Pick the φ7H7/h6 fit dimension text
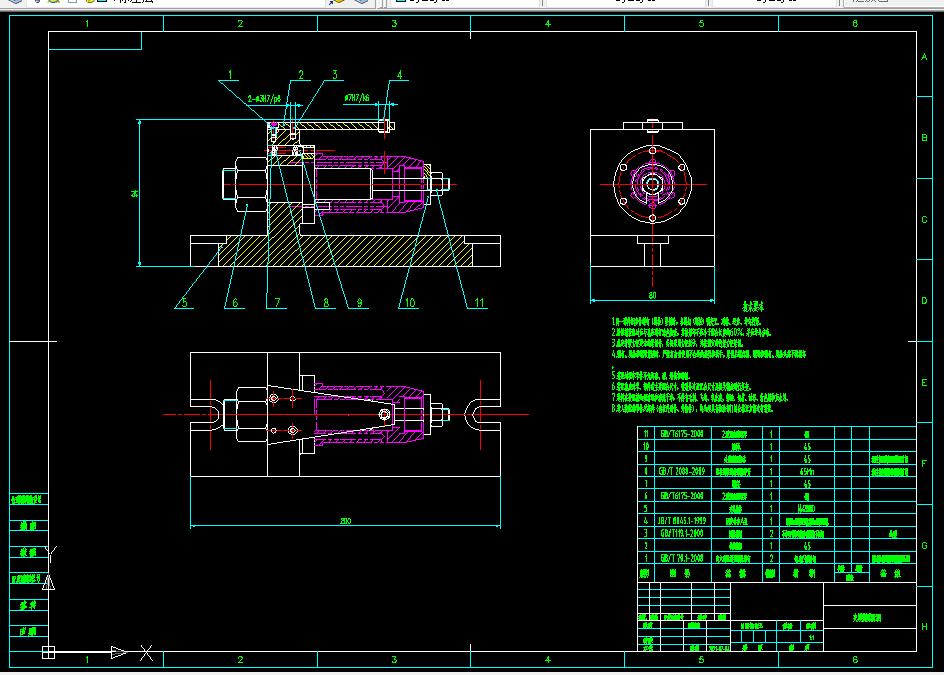 pyautogui.click(x=356, y=98)
